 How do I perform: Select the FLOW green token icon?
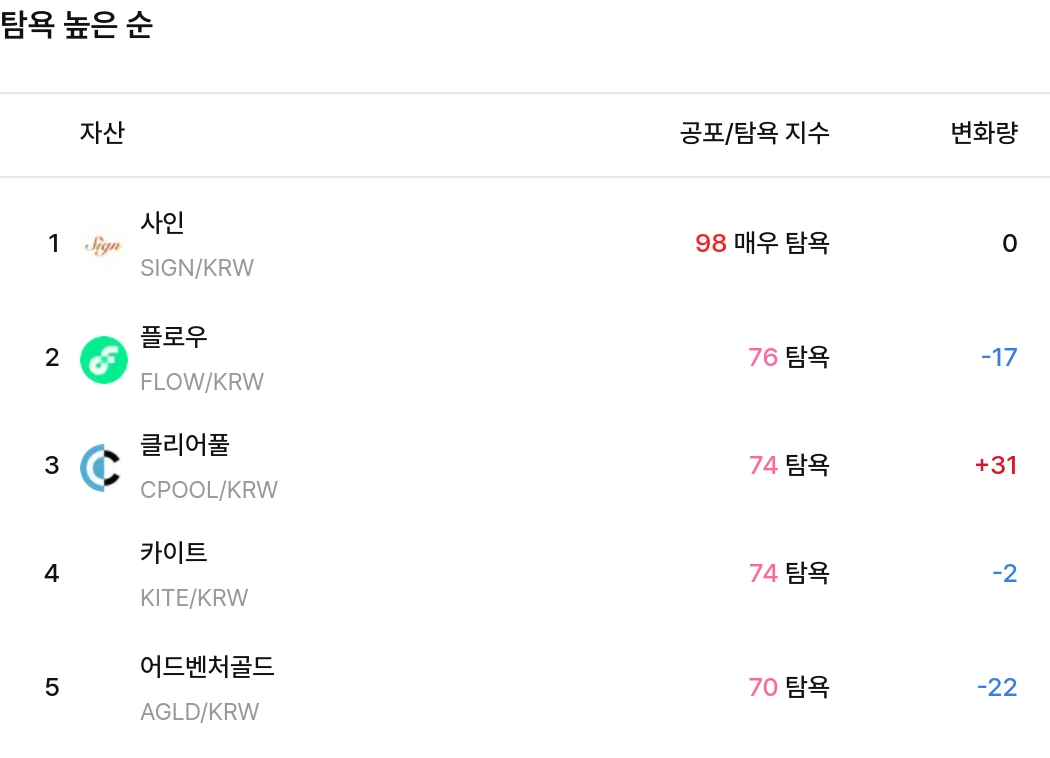pyautogui.click(x=103, y=358)
